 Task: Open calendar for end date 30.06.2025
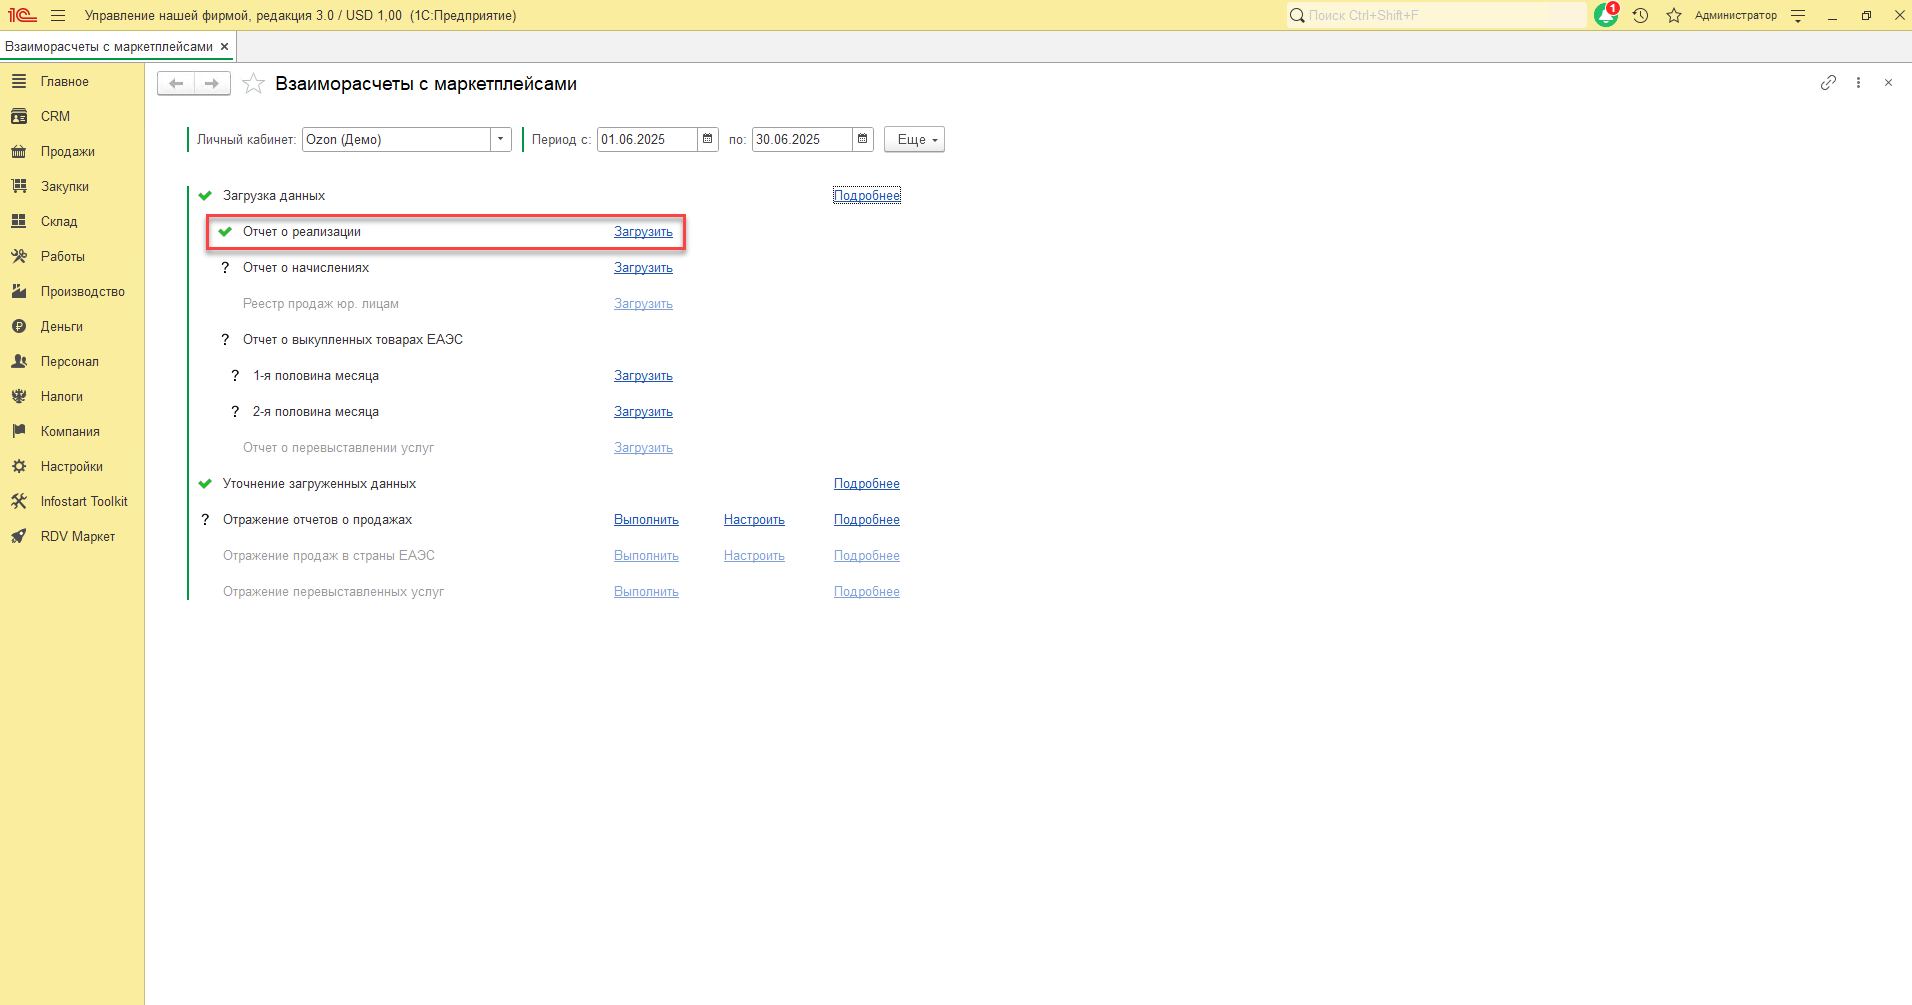863,139
